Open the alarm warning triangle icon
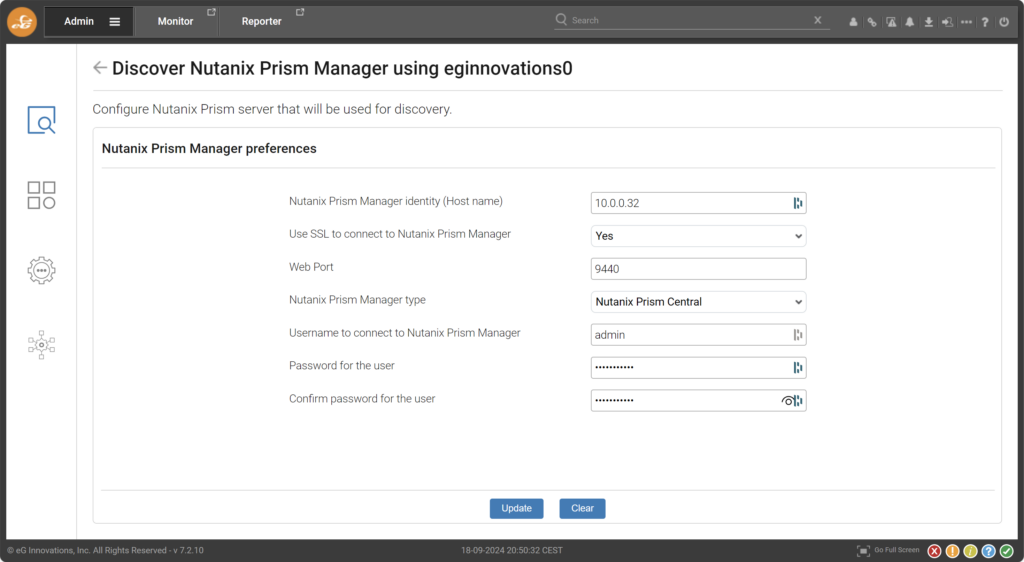The width and height of the screenshot is (1024, 562). click(891, 22)
